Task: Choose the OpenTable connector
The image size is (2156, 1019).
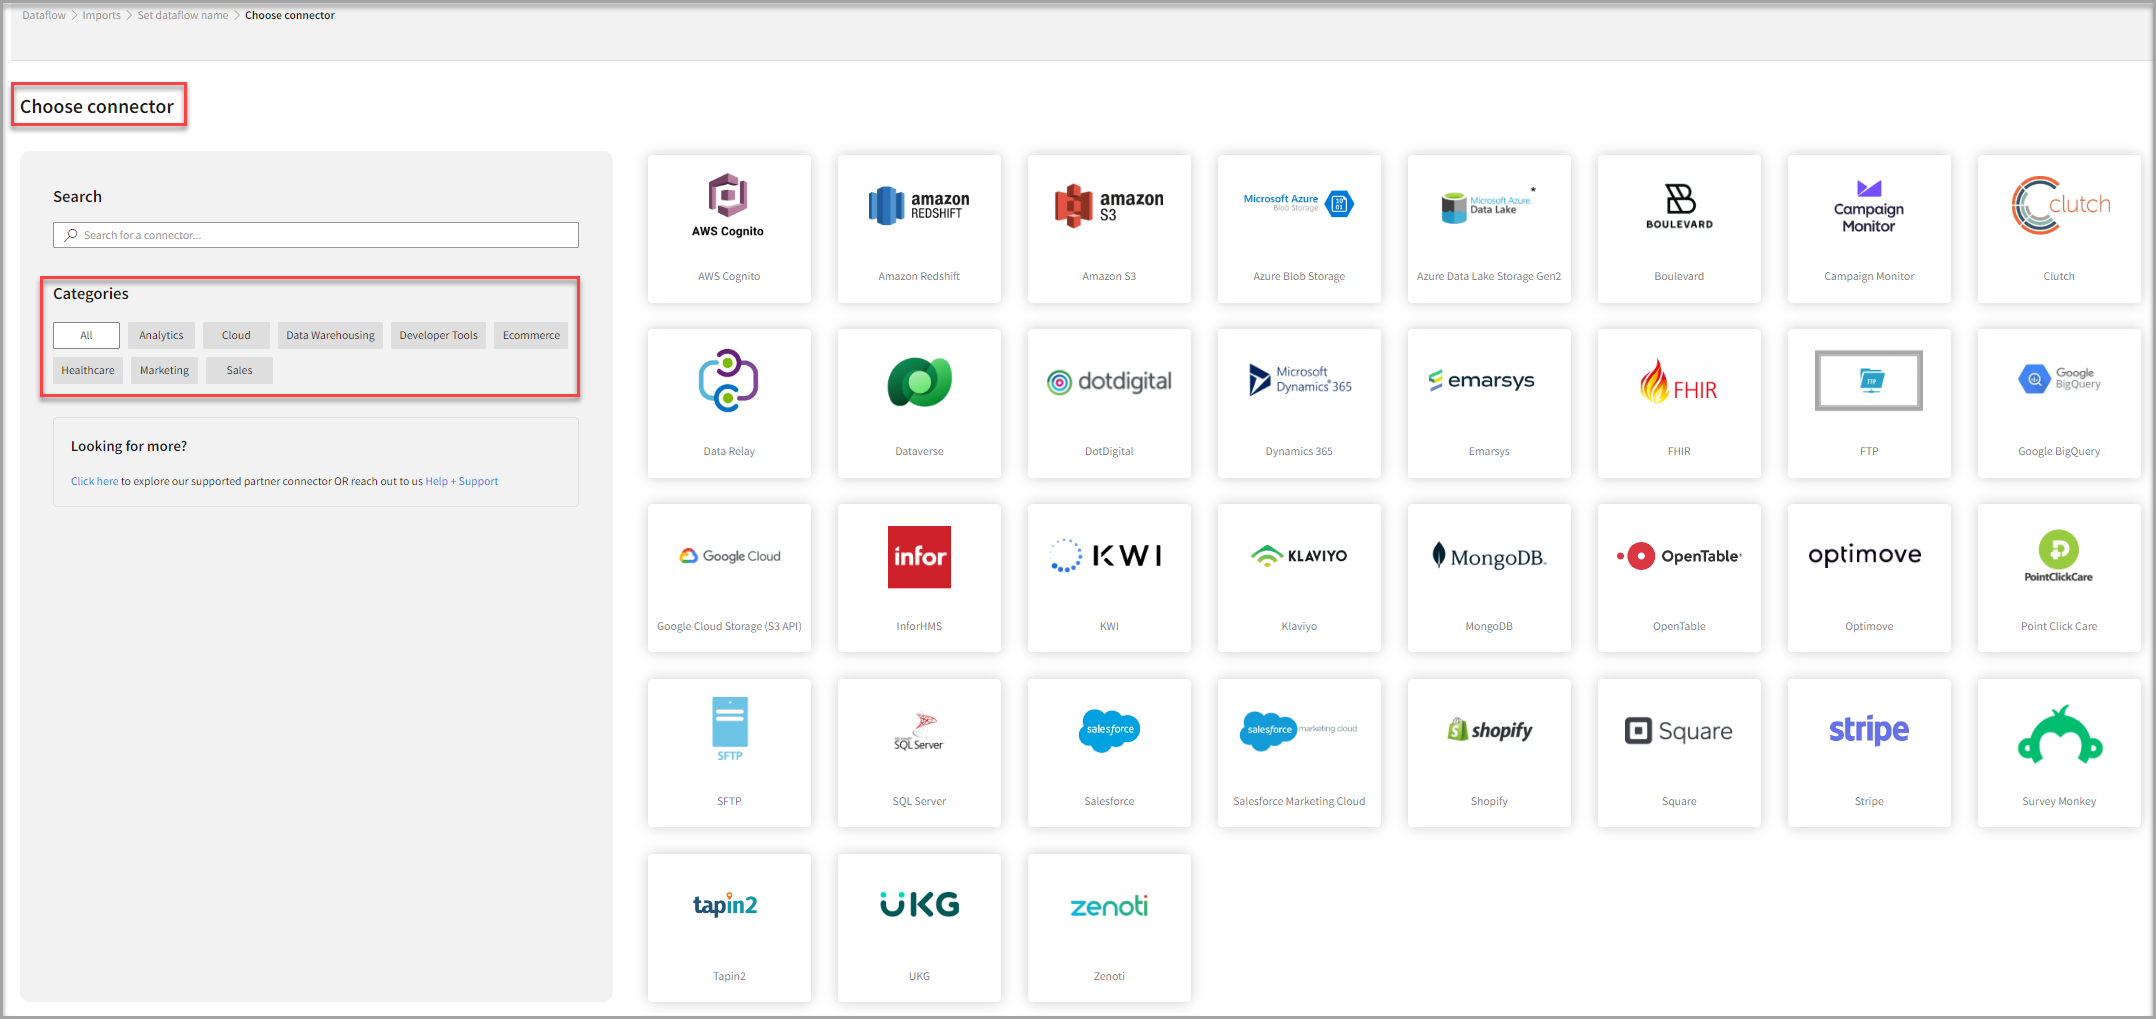Action: (1679, 579)
